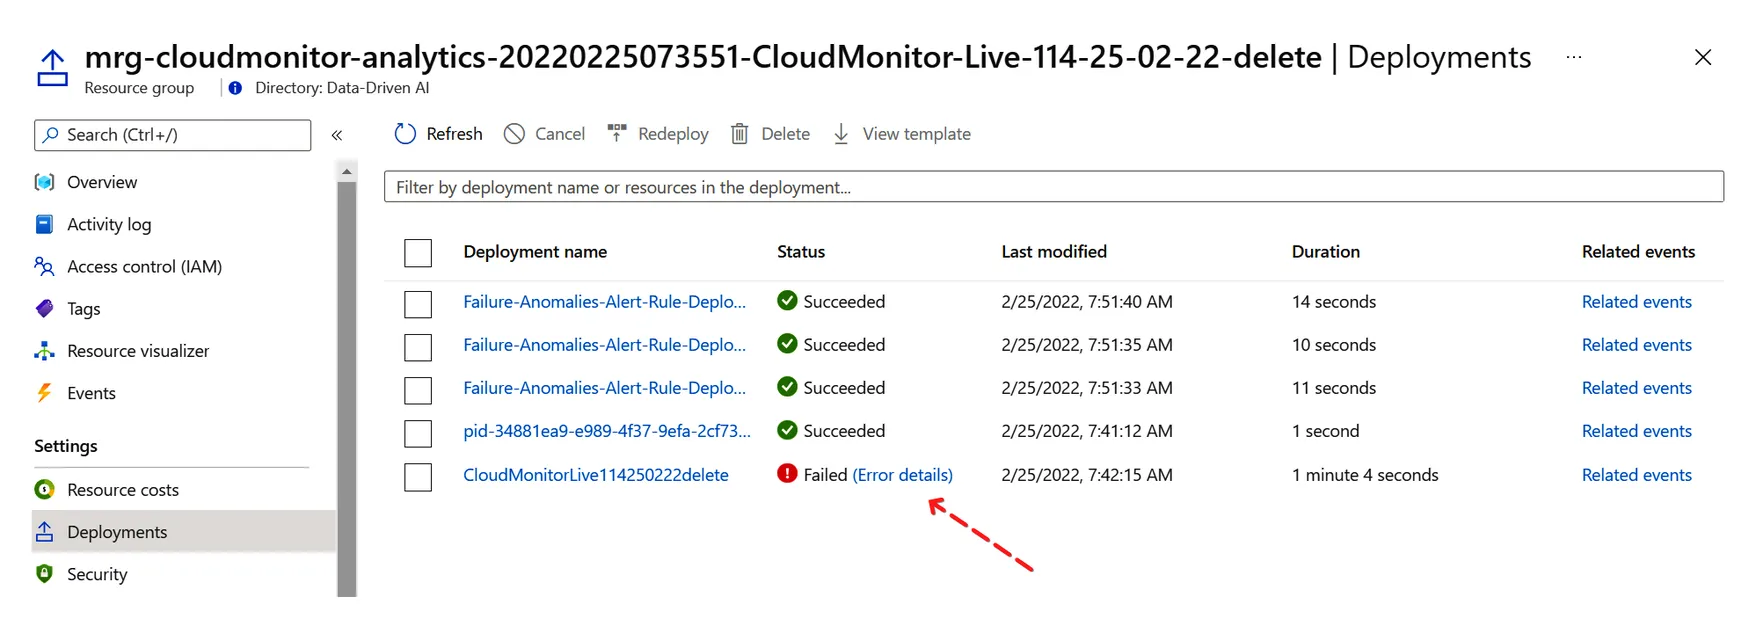1756x626 pixels.
Task: Open deployment modified 7:51:33 AM link
Action: [604, 388]
